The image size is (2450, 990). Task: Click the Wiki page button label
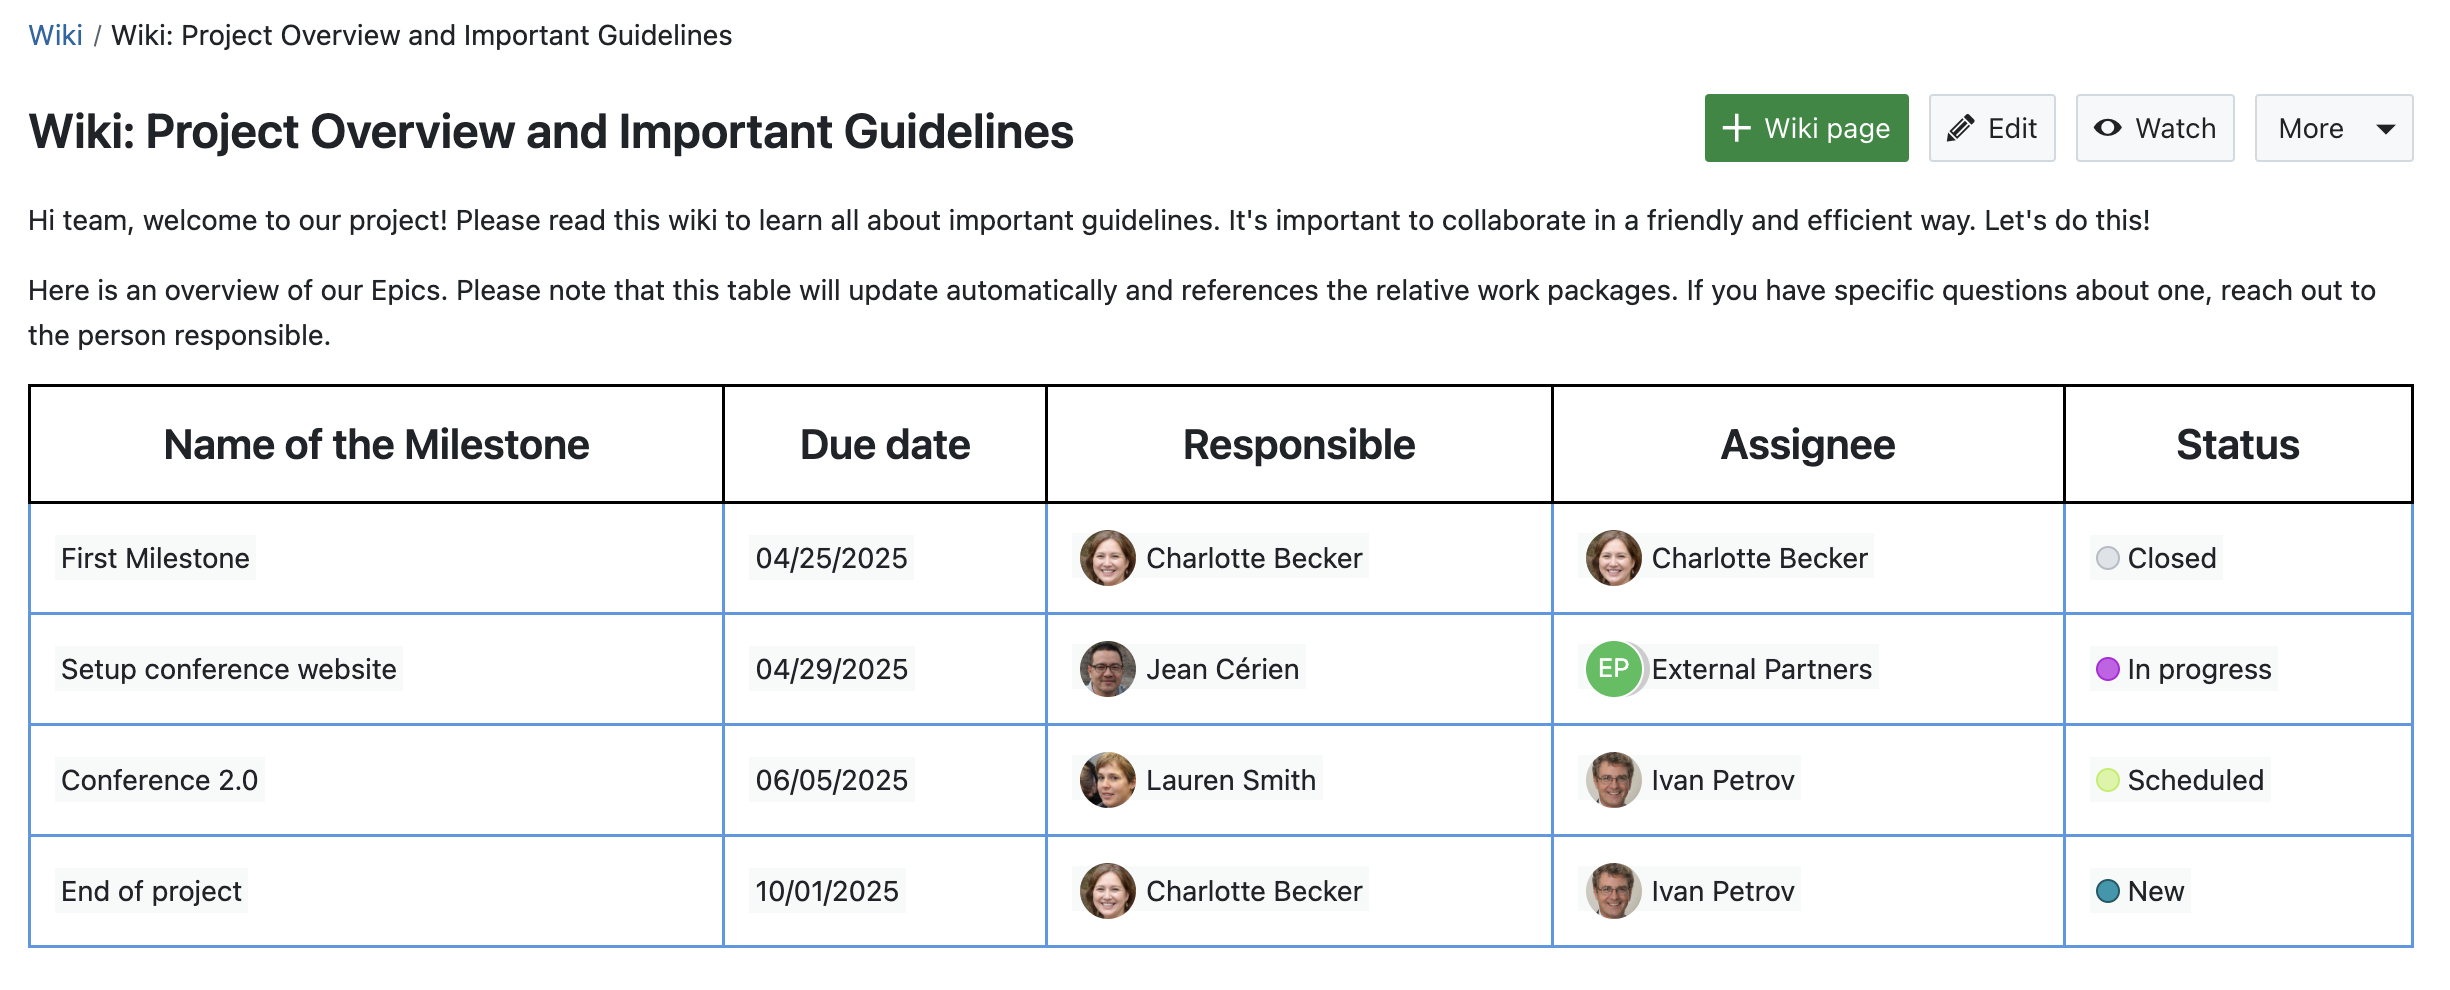click(1827, 128)
